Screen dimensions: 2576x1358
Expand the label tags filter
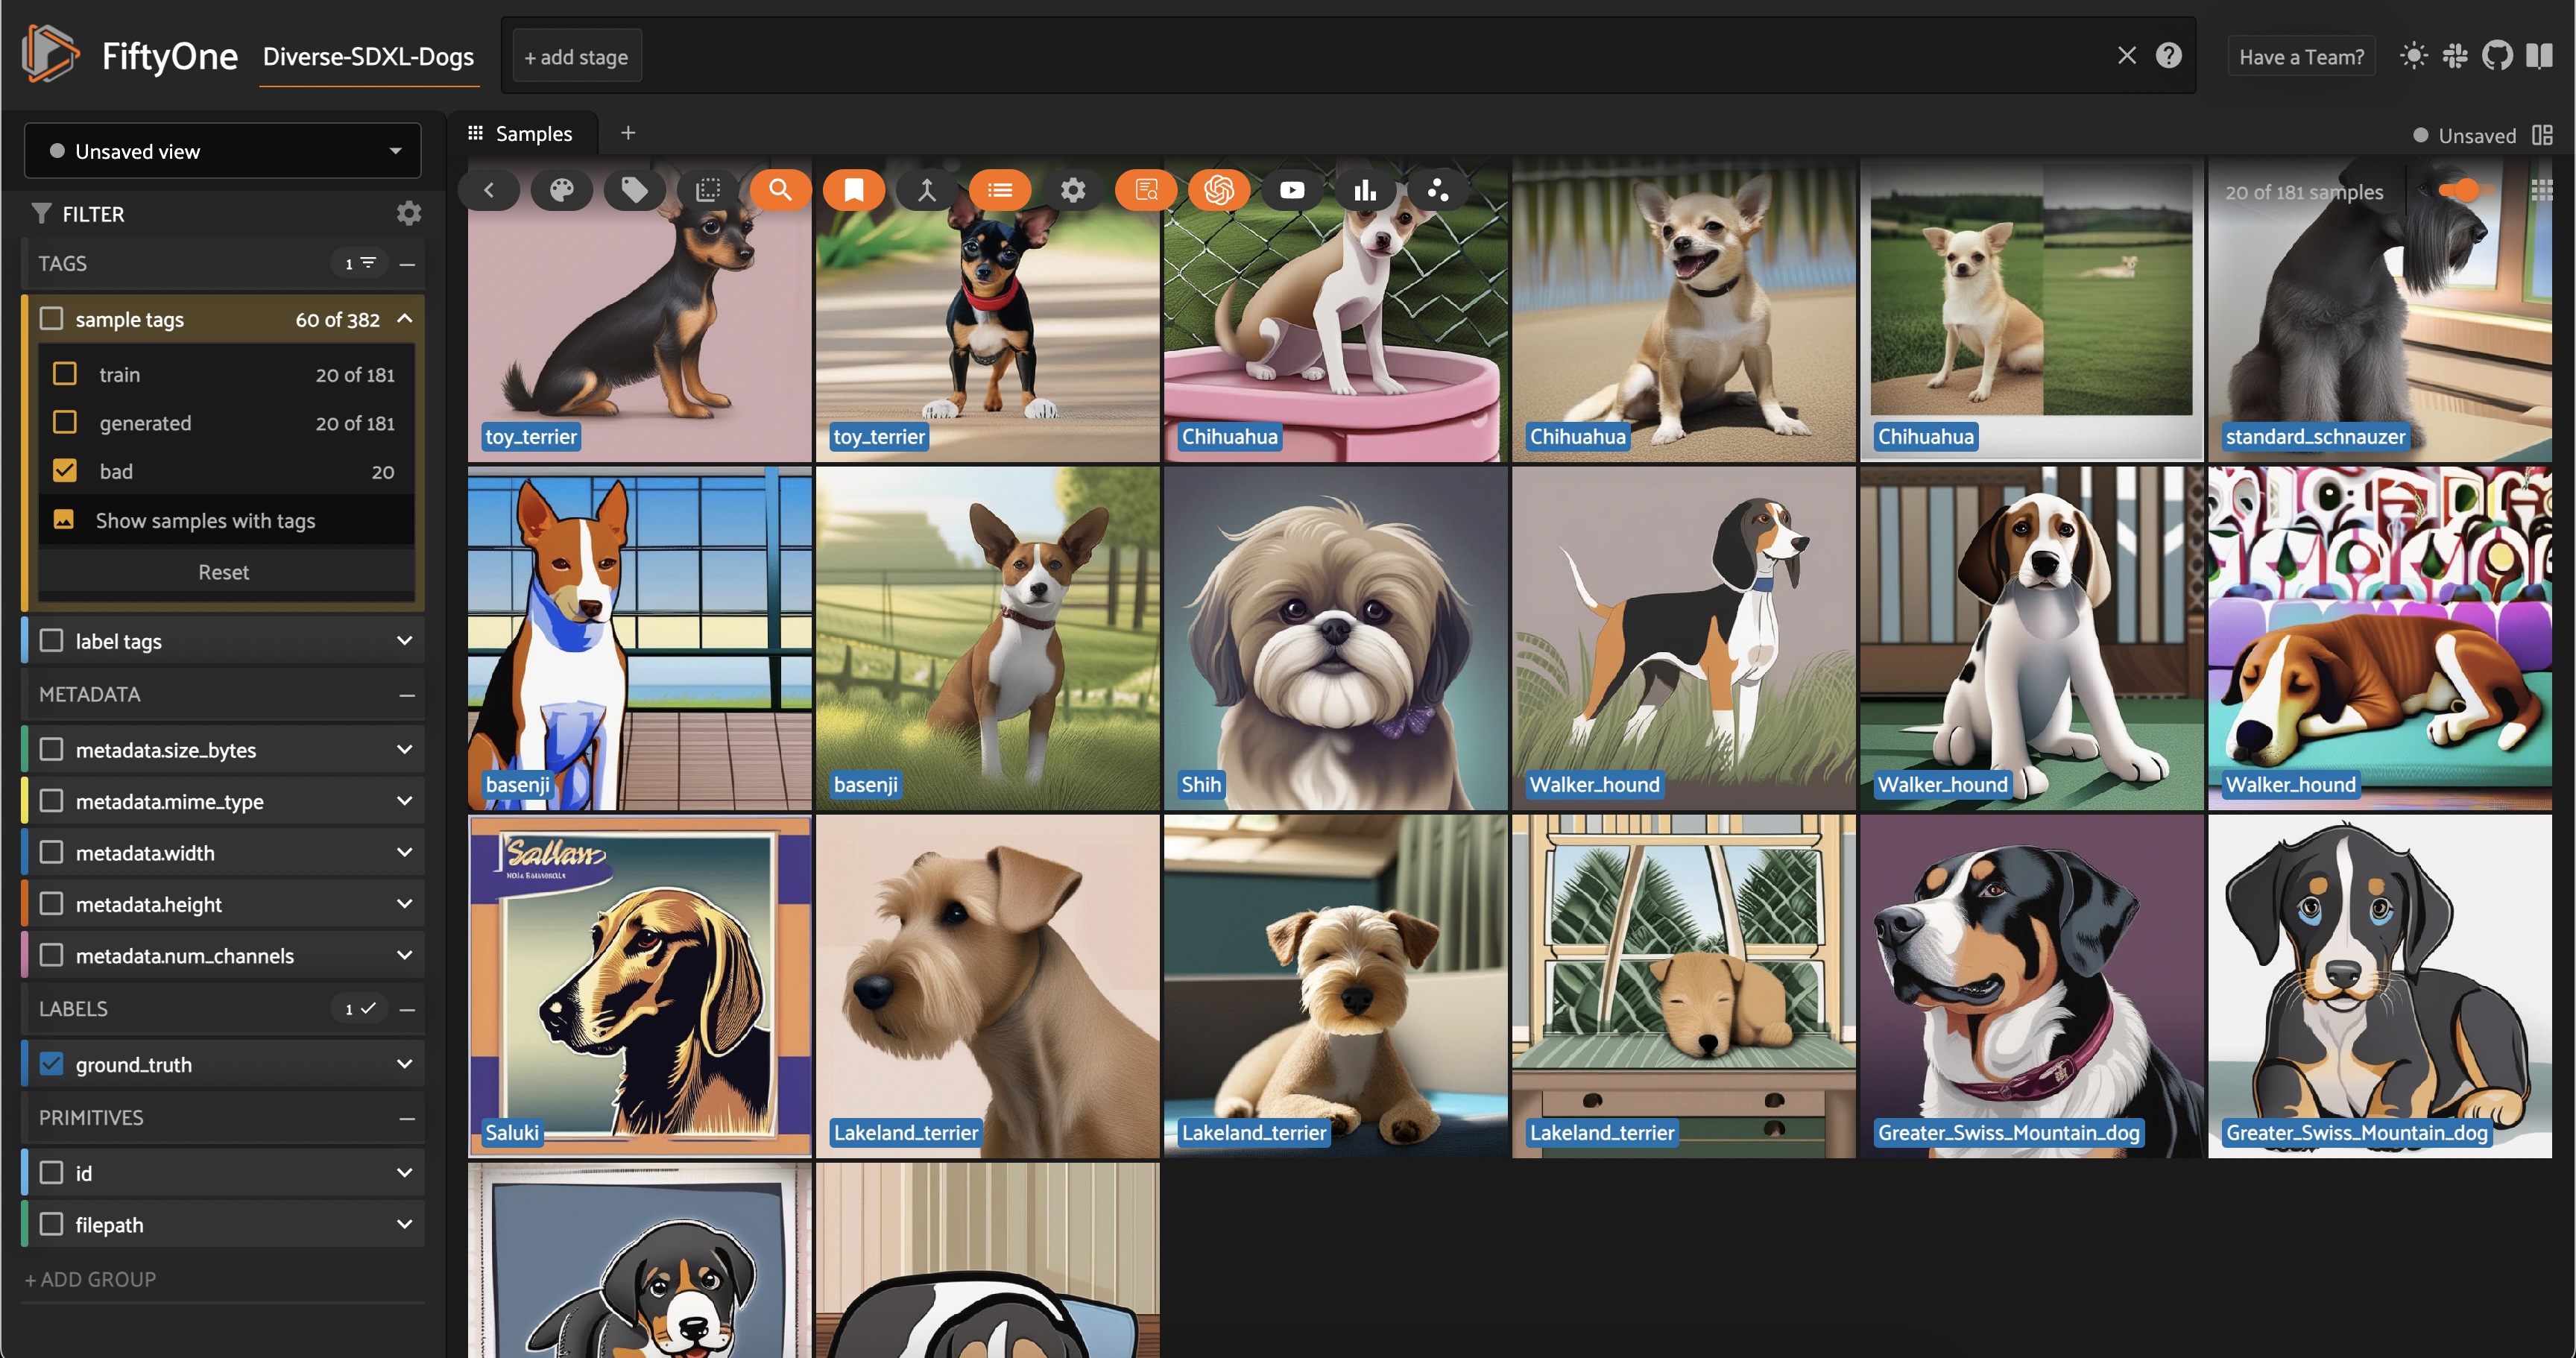tap(405, 640)
